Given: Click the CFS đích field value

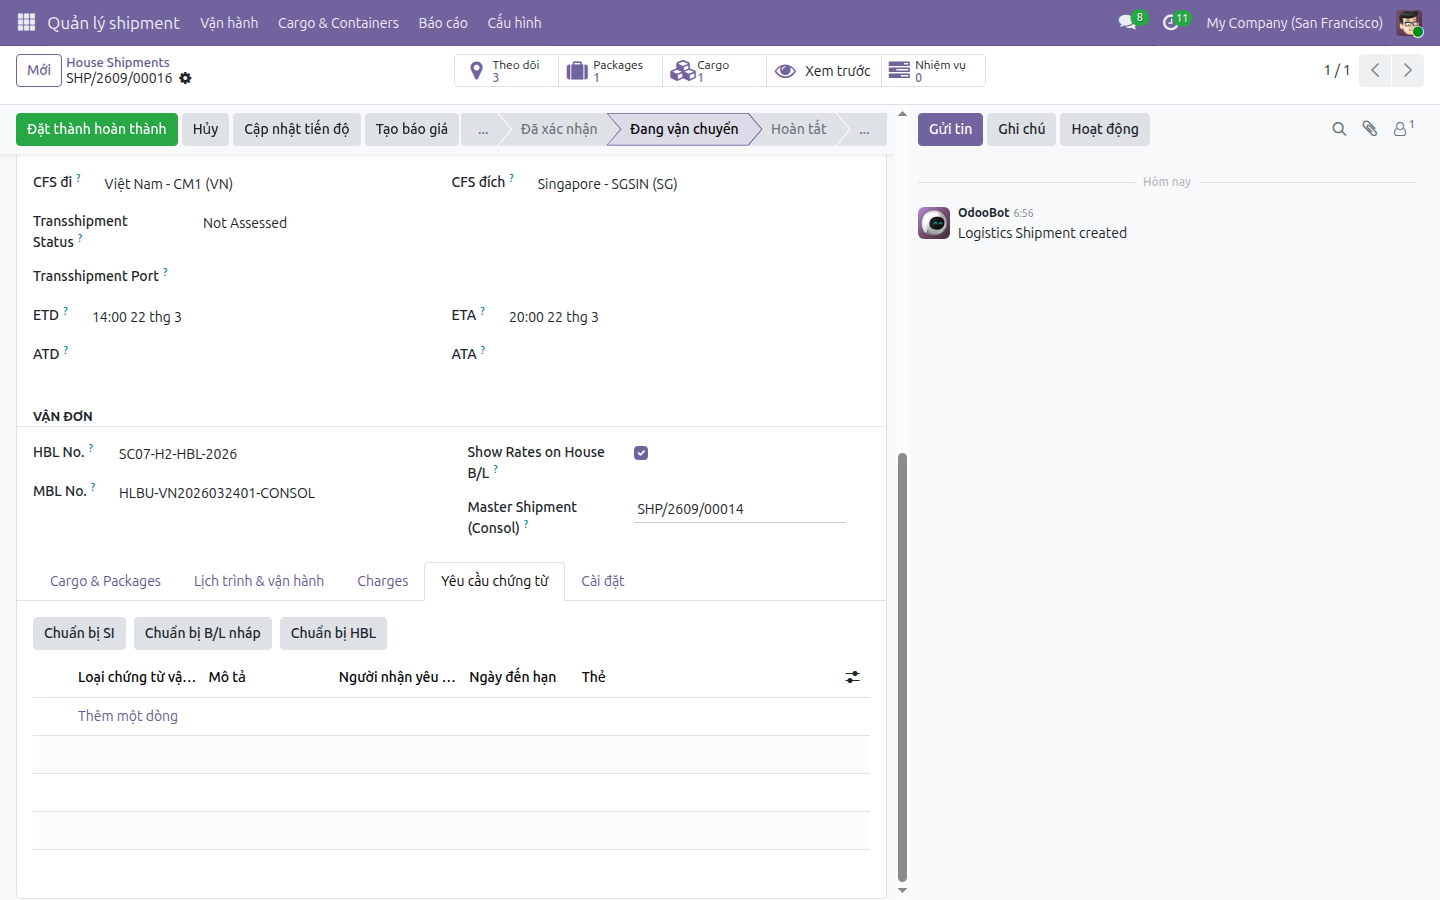Looking at the screenshot, I should pos(607,184).
